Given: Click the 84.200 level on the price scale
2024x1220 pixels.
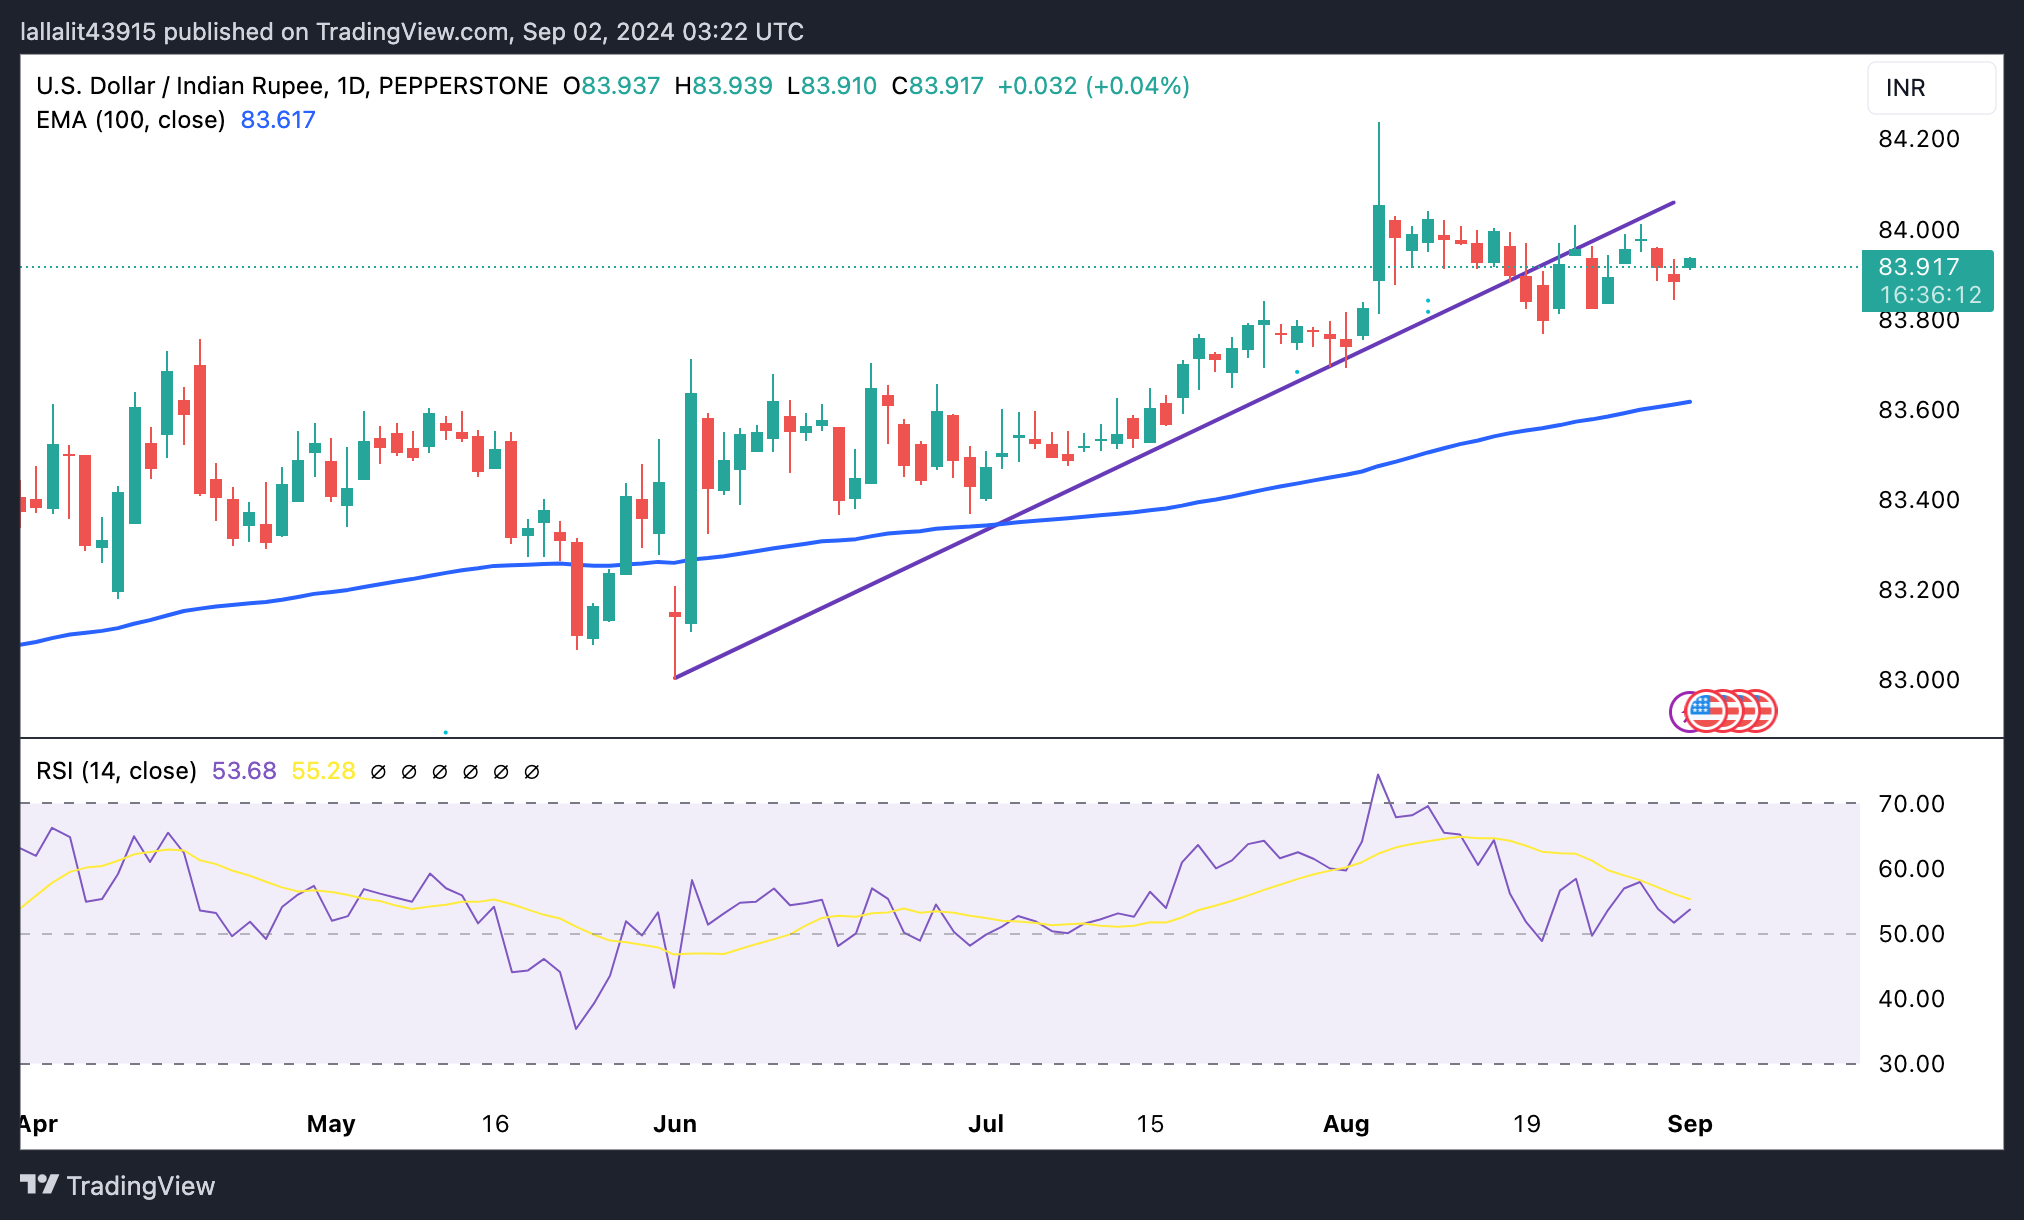Looking at the screenshot, I should point(1918,139).
